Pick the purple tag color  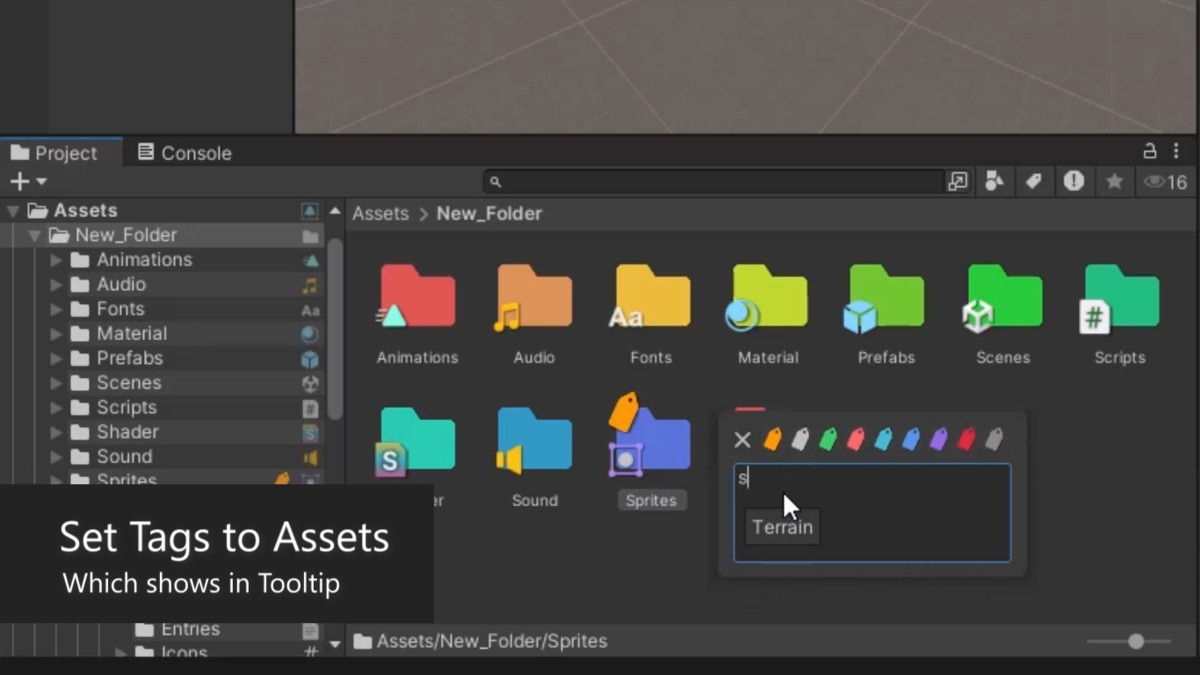pyautogui.click(x=938, y=439)
